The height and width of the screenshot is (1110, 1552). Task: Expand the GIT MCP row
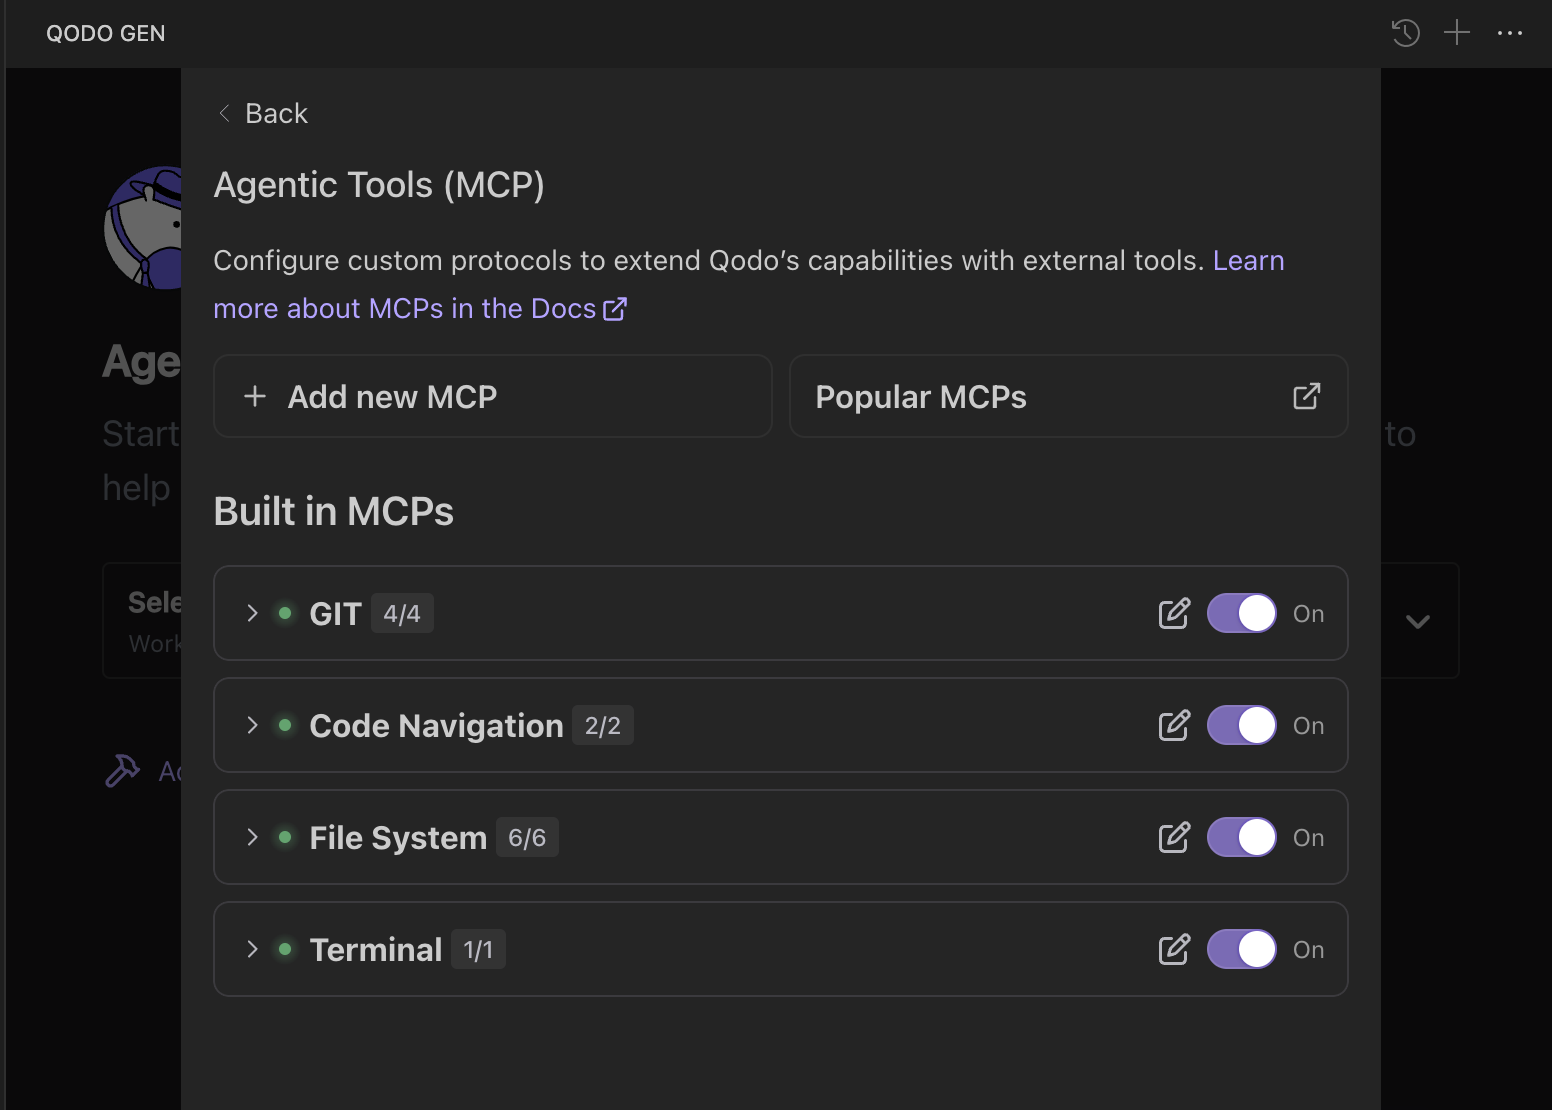click(252, 613)
